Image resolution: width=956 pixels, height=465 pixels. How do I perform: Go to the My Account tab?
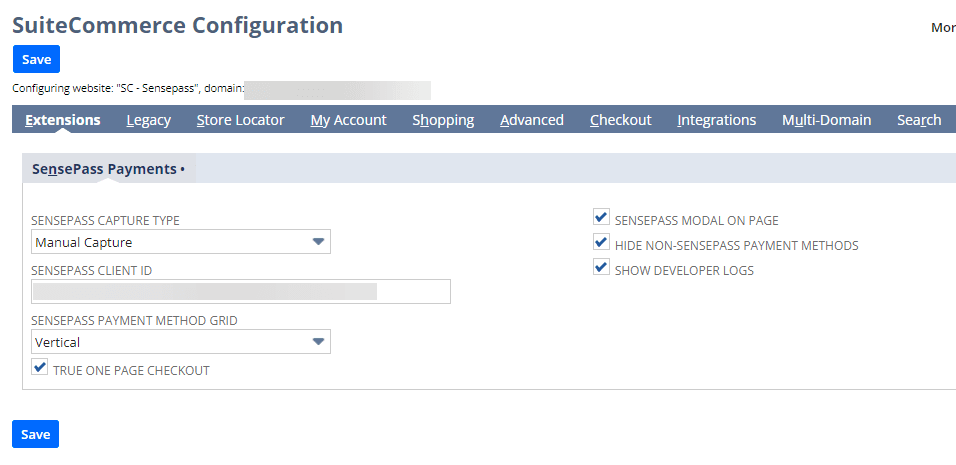348,120
